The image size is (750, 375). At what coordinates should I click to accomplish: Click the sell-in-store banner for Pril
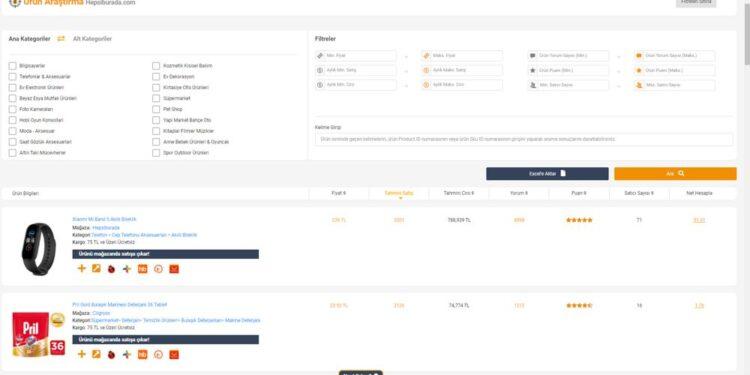(x=165, y=340)
